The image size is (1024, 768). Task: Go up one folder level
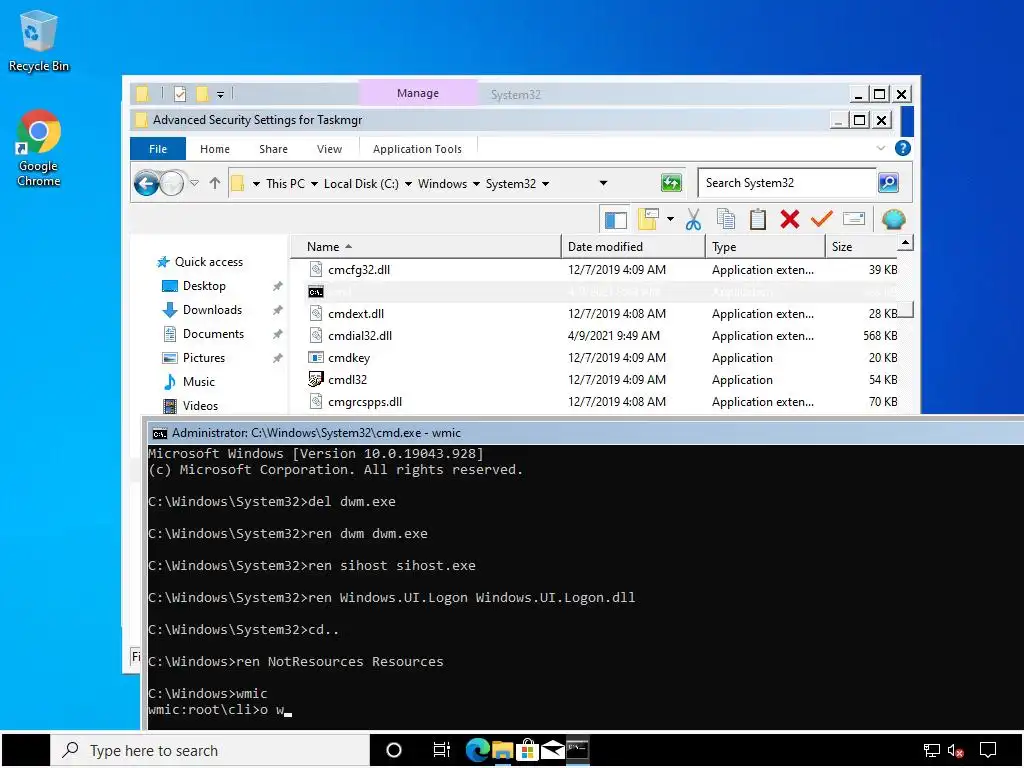215,184
